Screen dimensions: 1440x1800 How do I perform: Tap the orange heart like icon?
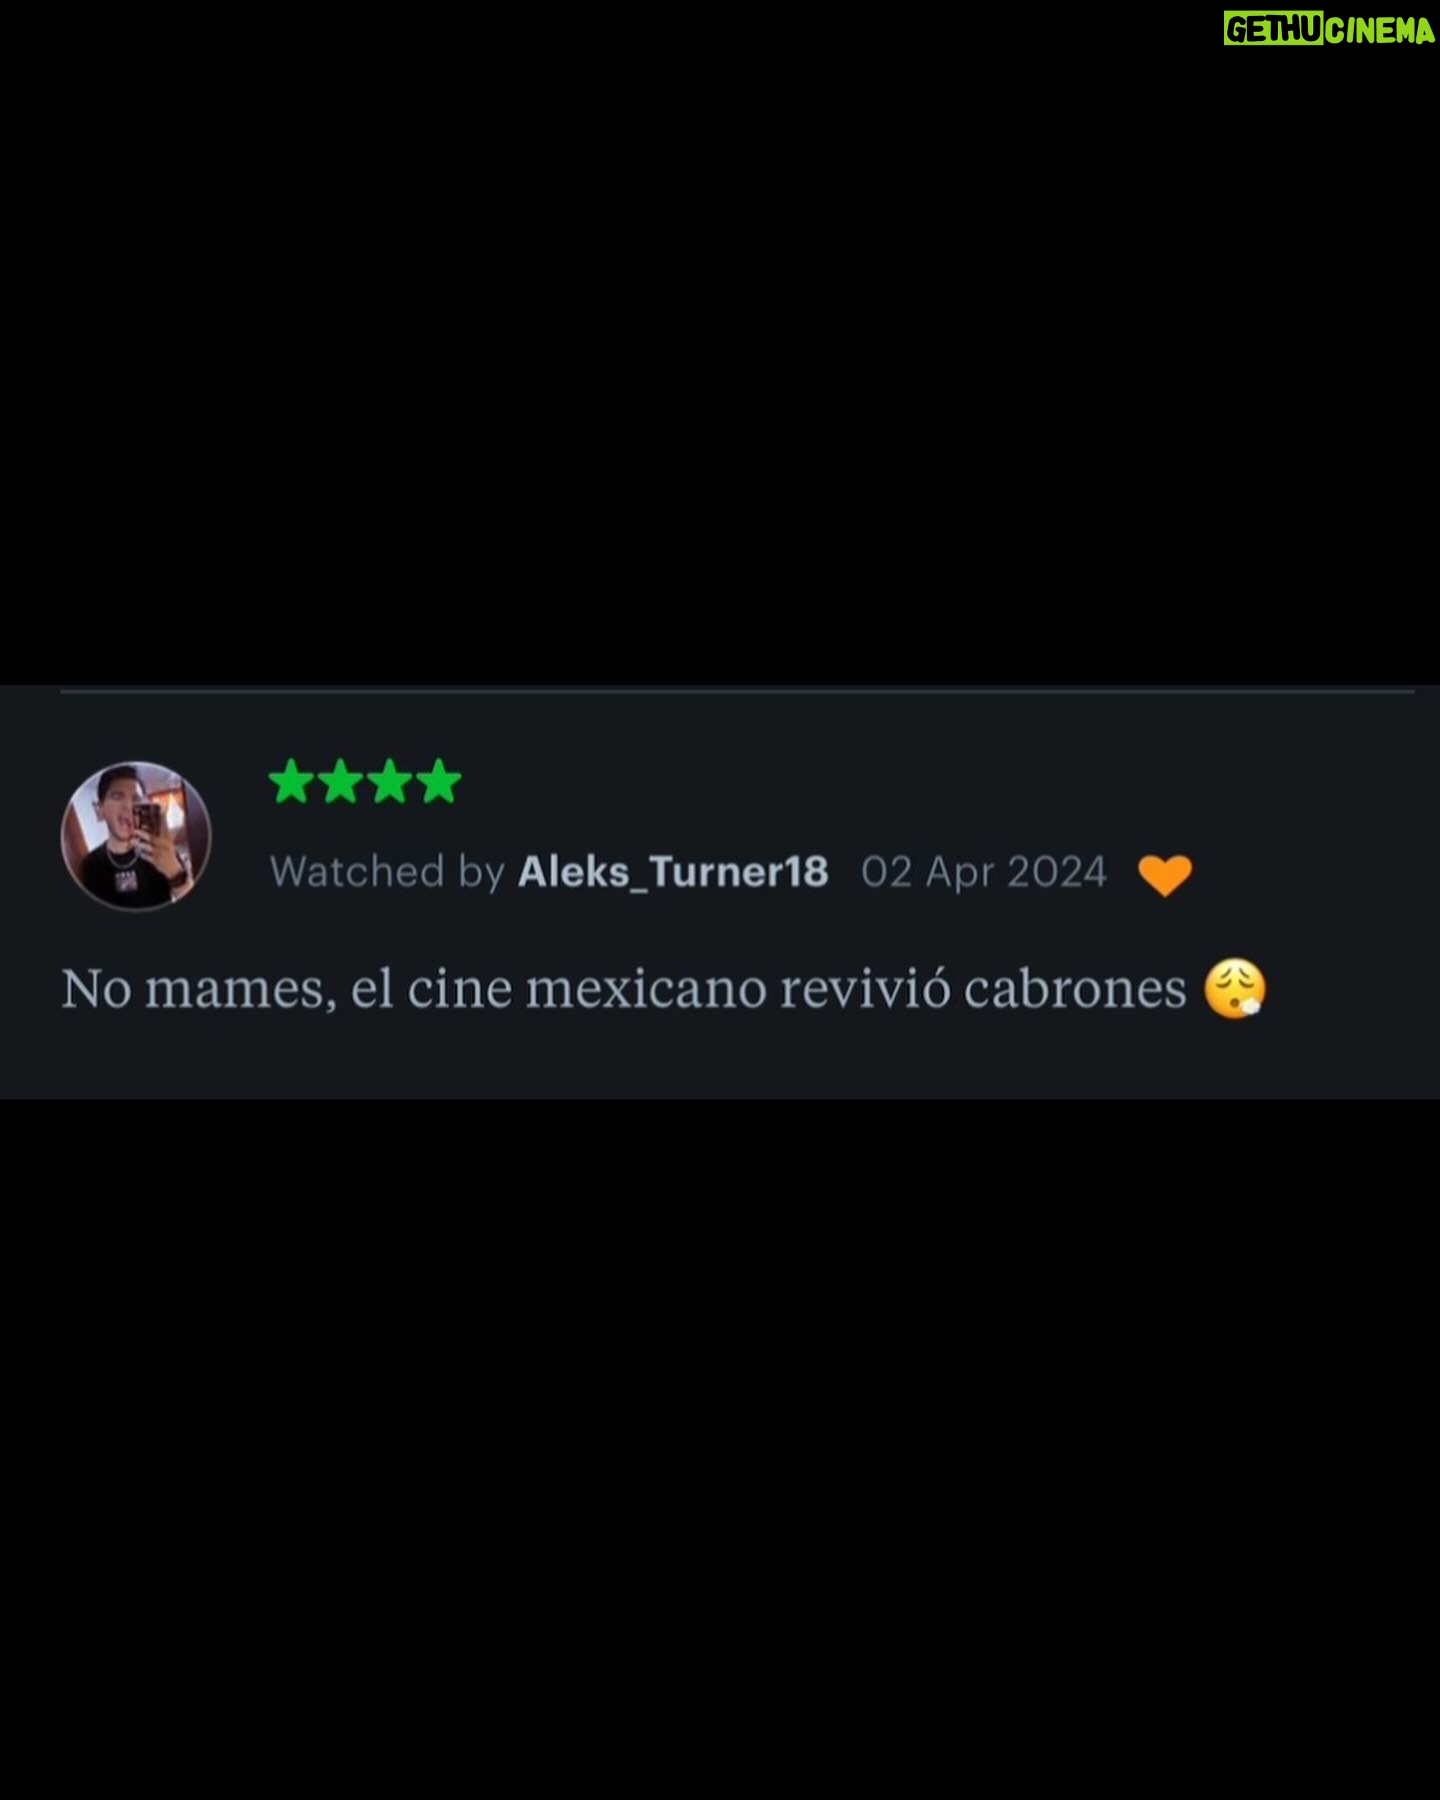(x=1165, y=875)
